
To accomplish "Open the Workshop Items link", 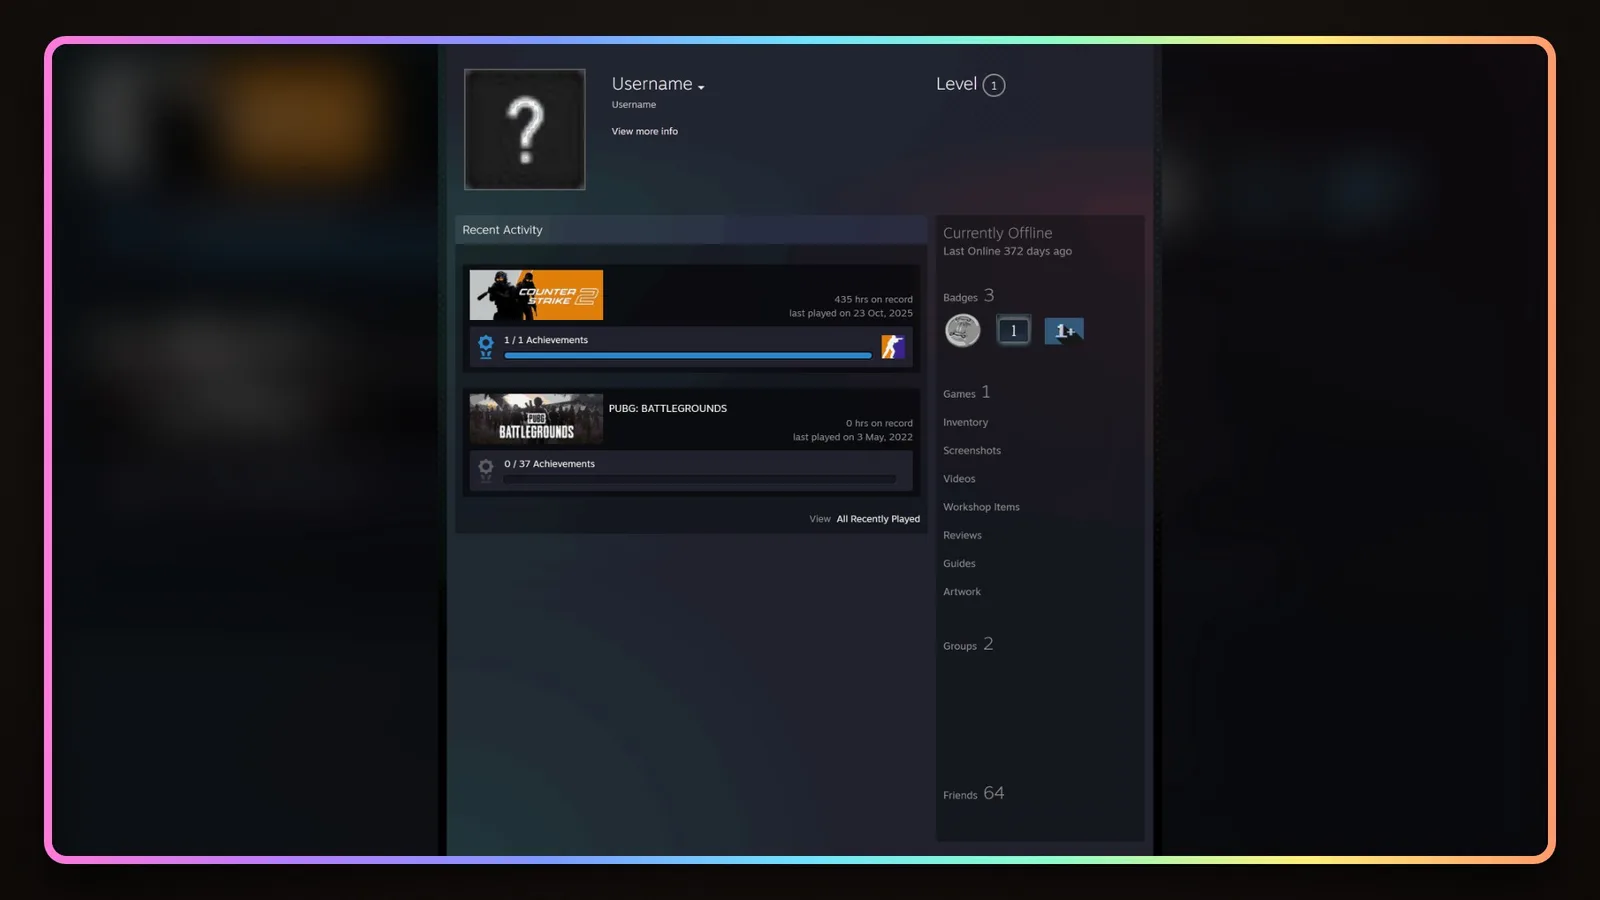I will click(981, 507).
